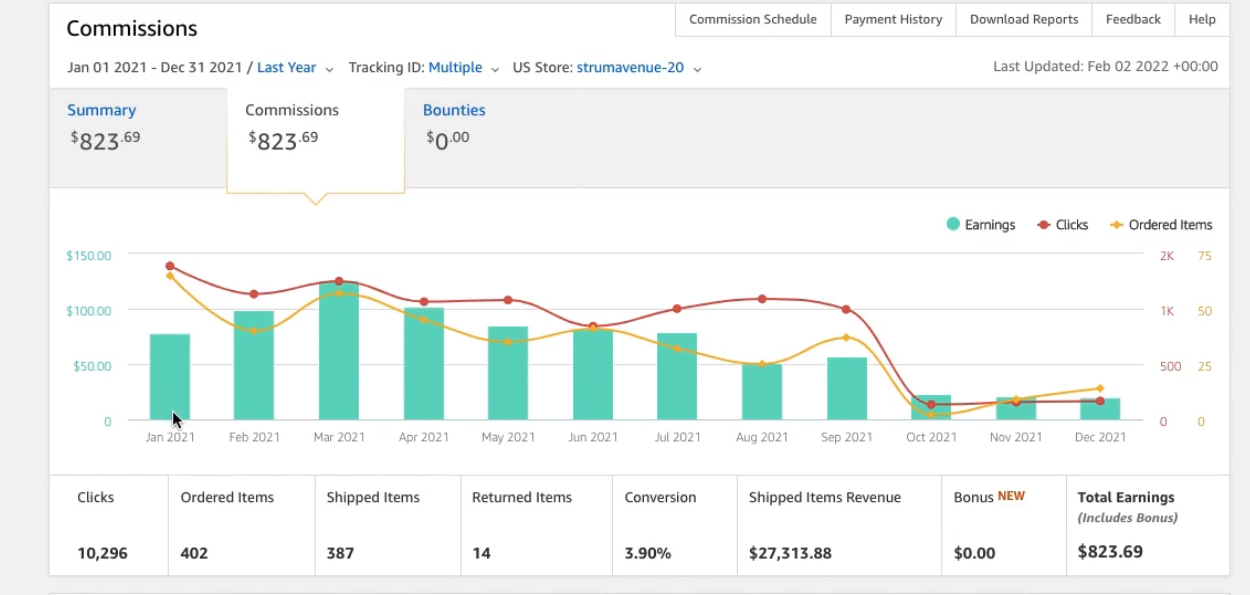Click the Jan 2021 Clicks data point
Screen dimensions: 1250x595
170,266
